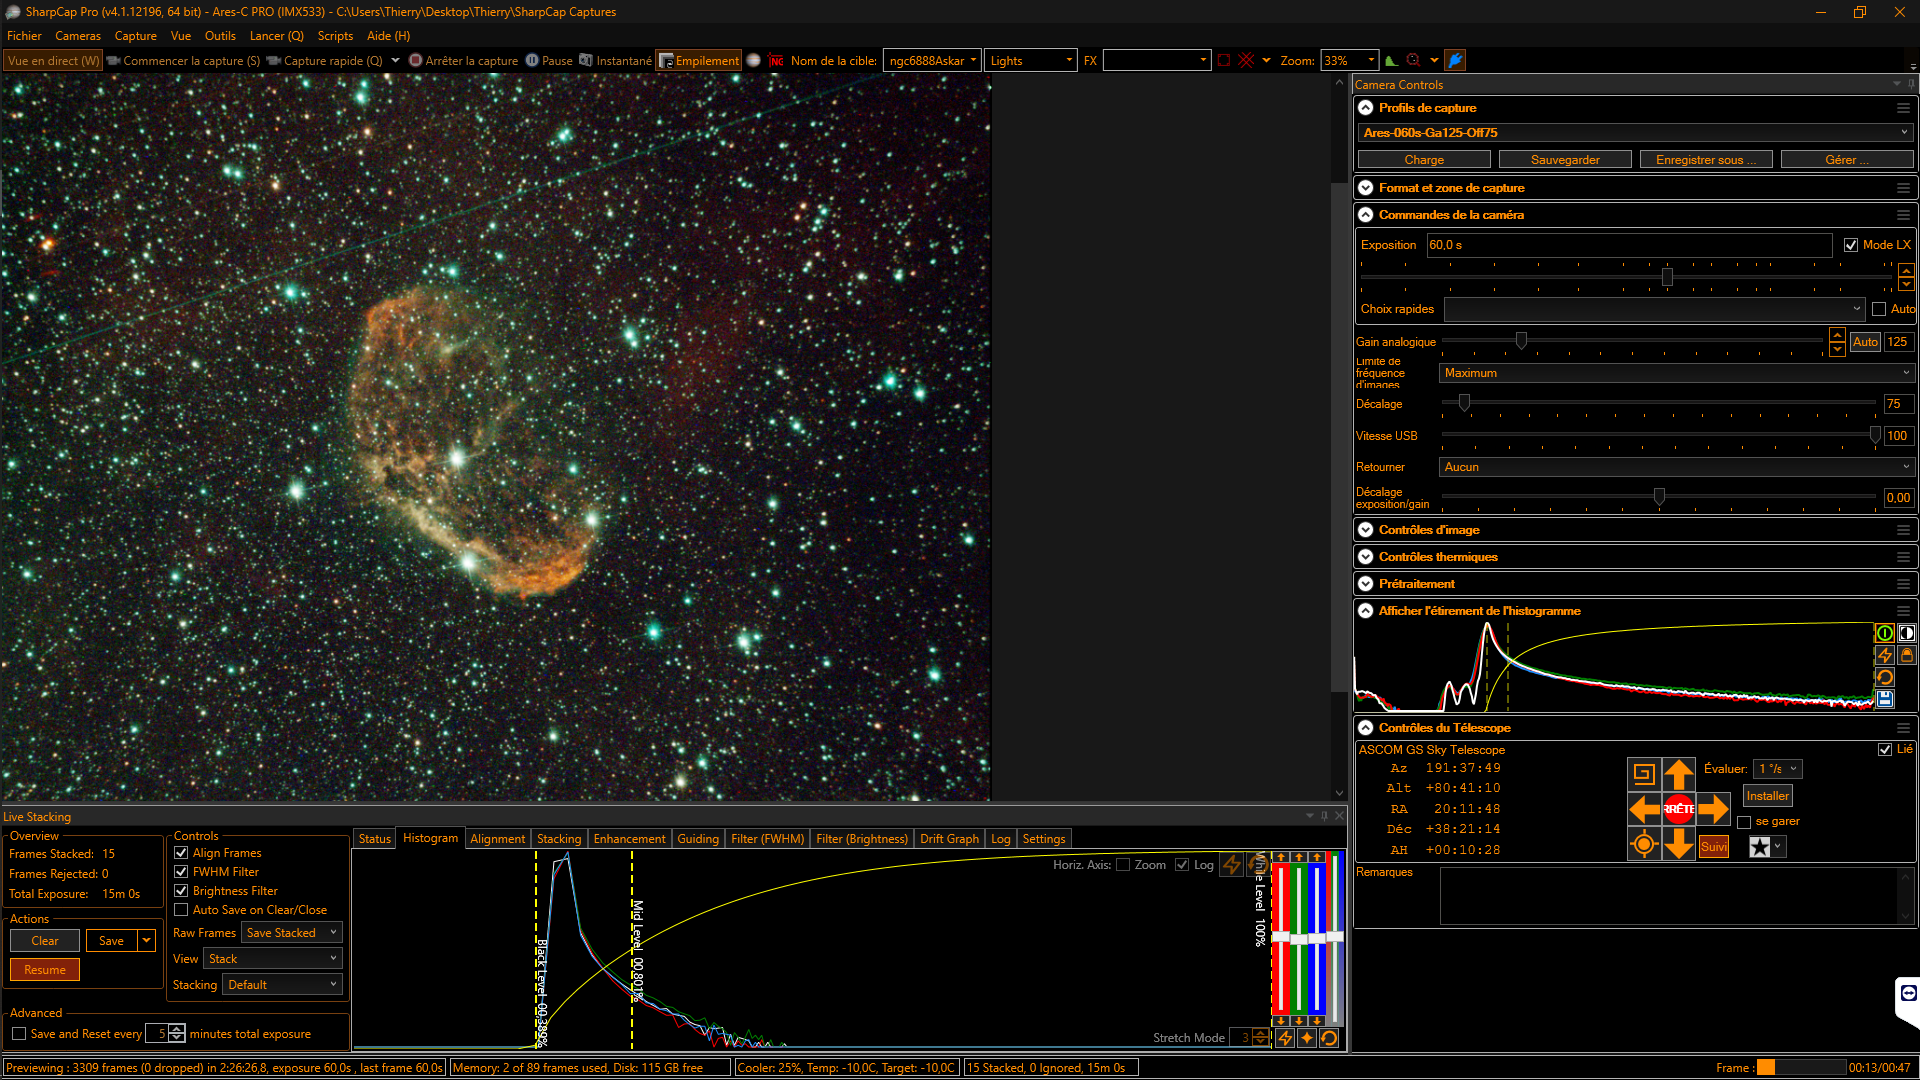1920x1080 pixels.
Task: Click the Clear button in Live Stacking
Action: pyautogui.click(x=45, y=941)
